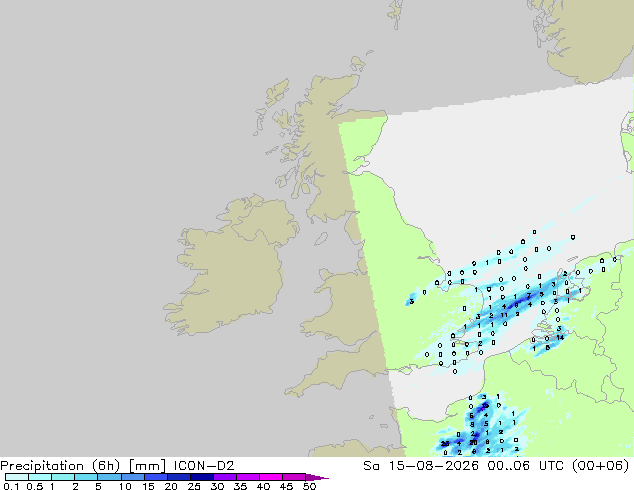This screenshot has width=634, height=490.
Task: Click the 'ICON-D2' model name text
Action: (204, 466)
